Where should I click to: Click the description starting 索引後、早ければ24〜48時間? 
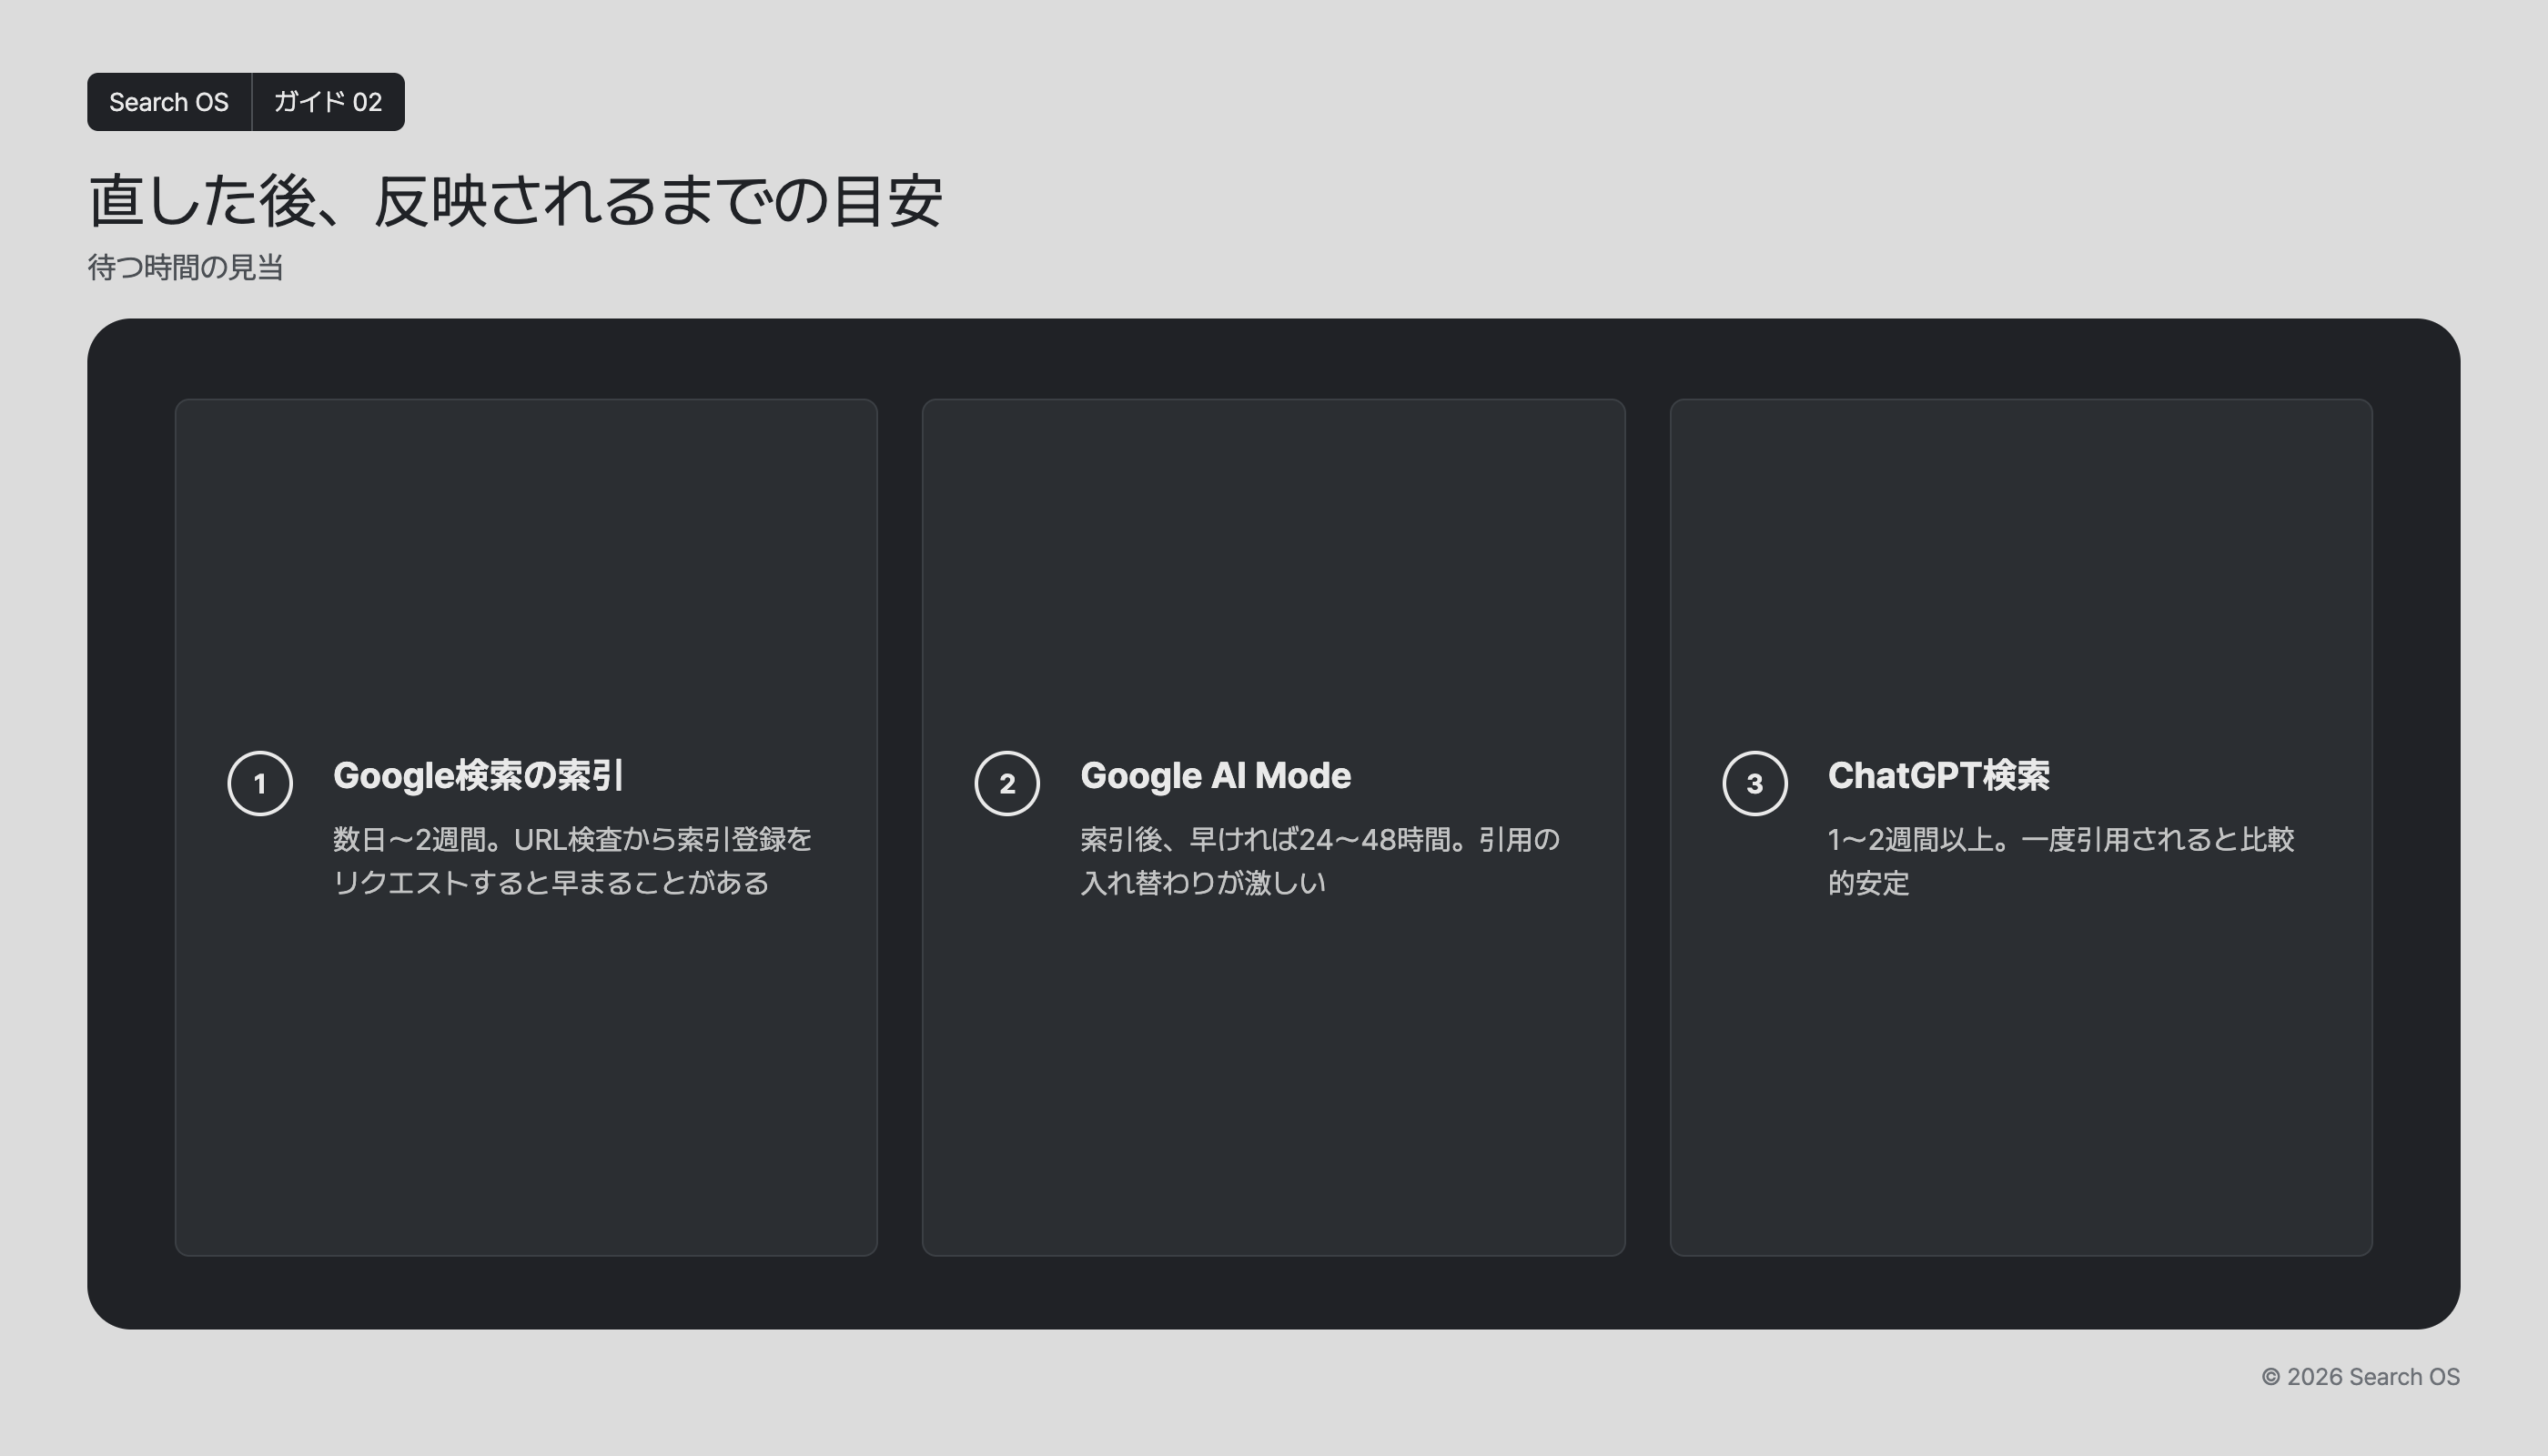pos(1320,860)
